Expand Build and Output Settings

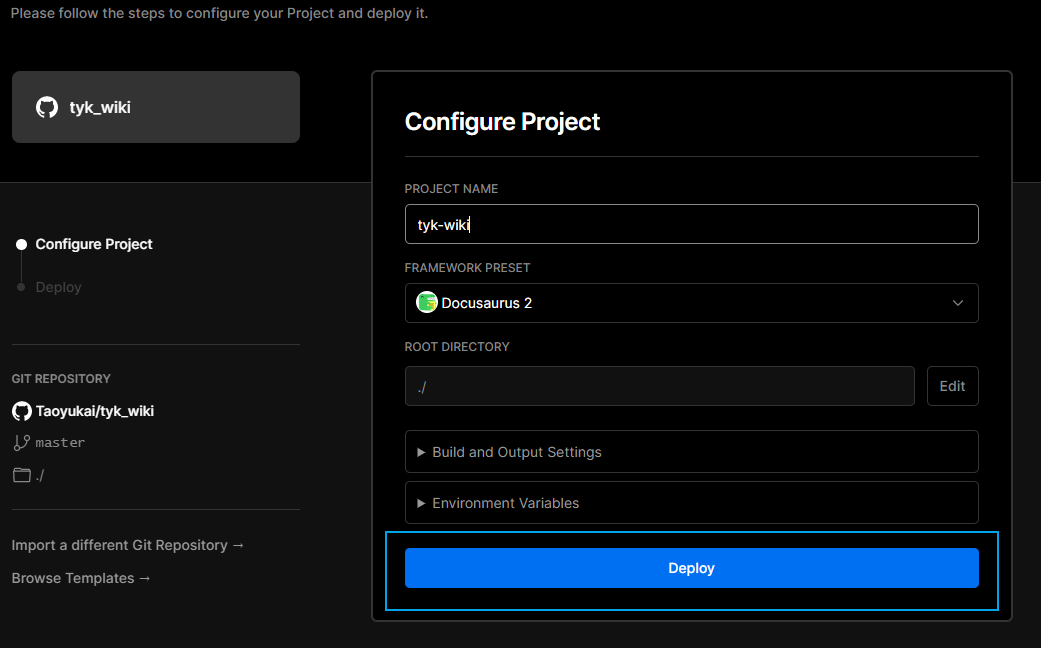(691, 452)
